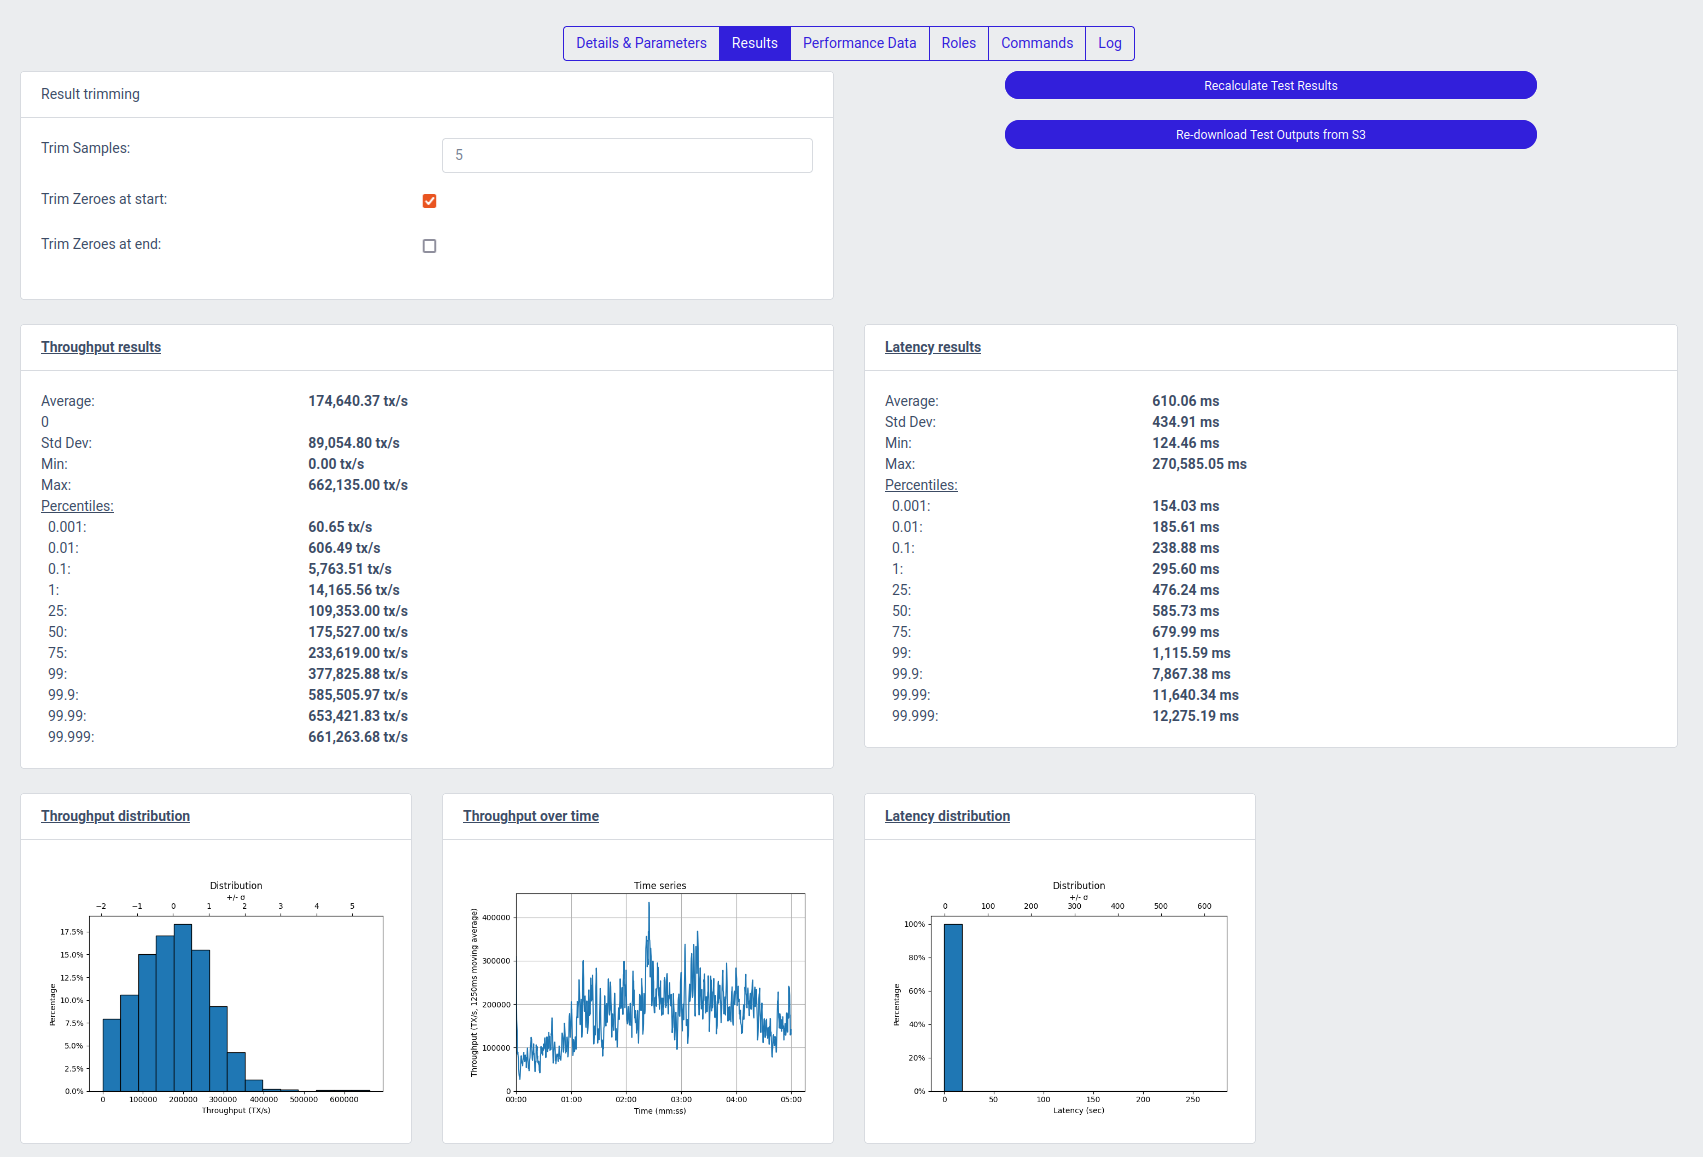Open the Log tab

click(1110, 43)
